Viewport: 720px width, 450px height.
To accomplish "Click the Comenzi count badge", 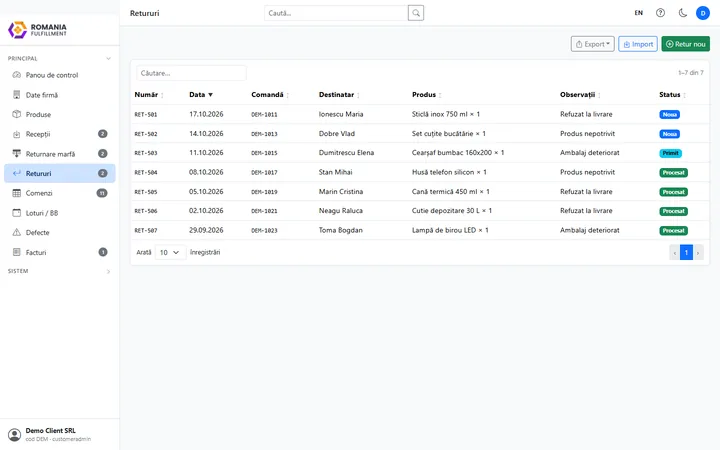I will pyautogui.click(x=102, y=193).
